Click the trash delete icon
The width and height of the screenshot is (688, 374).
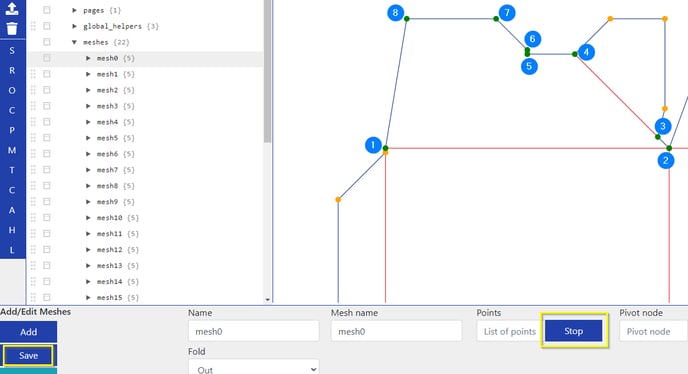tap(12, 29)
